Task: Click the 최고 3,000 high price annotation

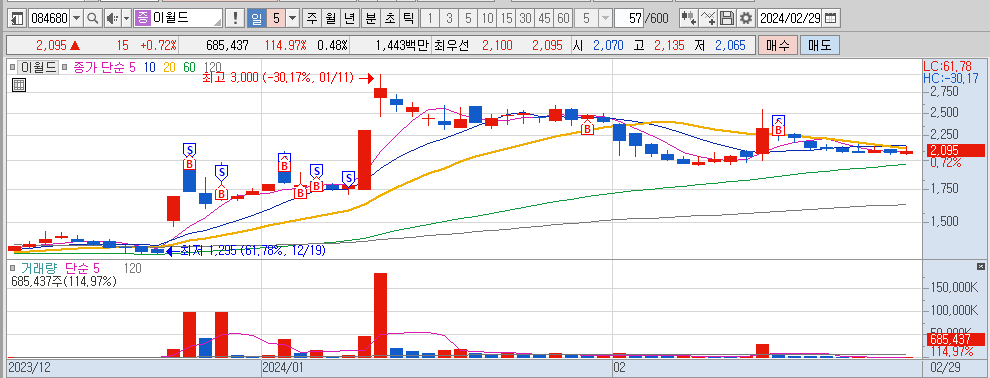Action: pyautogui.click(x=278, y=78)
